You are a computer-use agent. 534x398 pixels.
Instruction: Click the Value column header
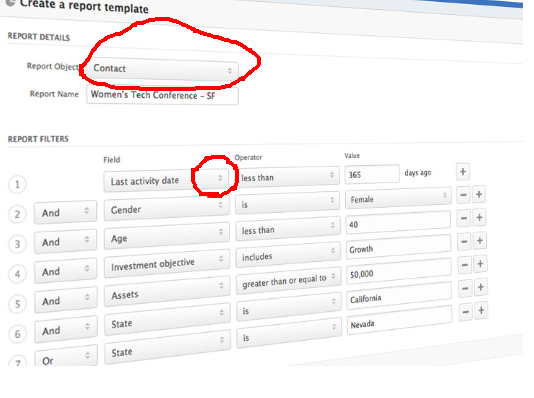pos(352,156)
